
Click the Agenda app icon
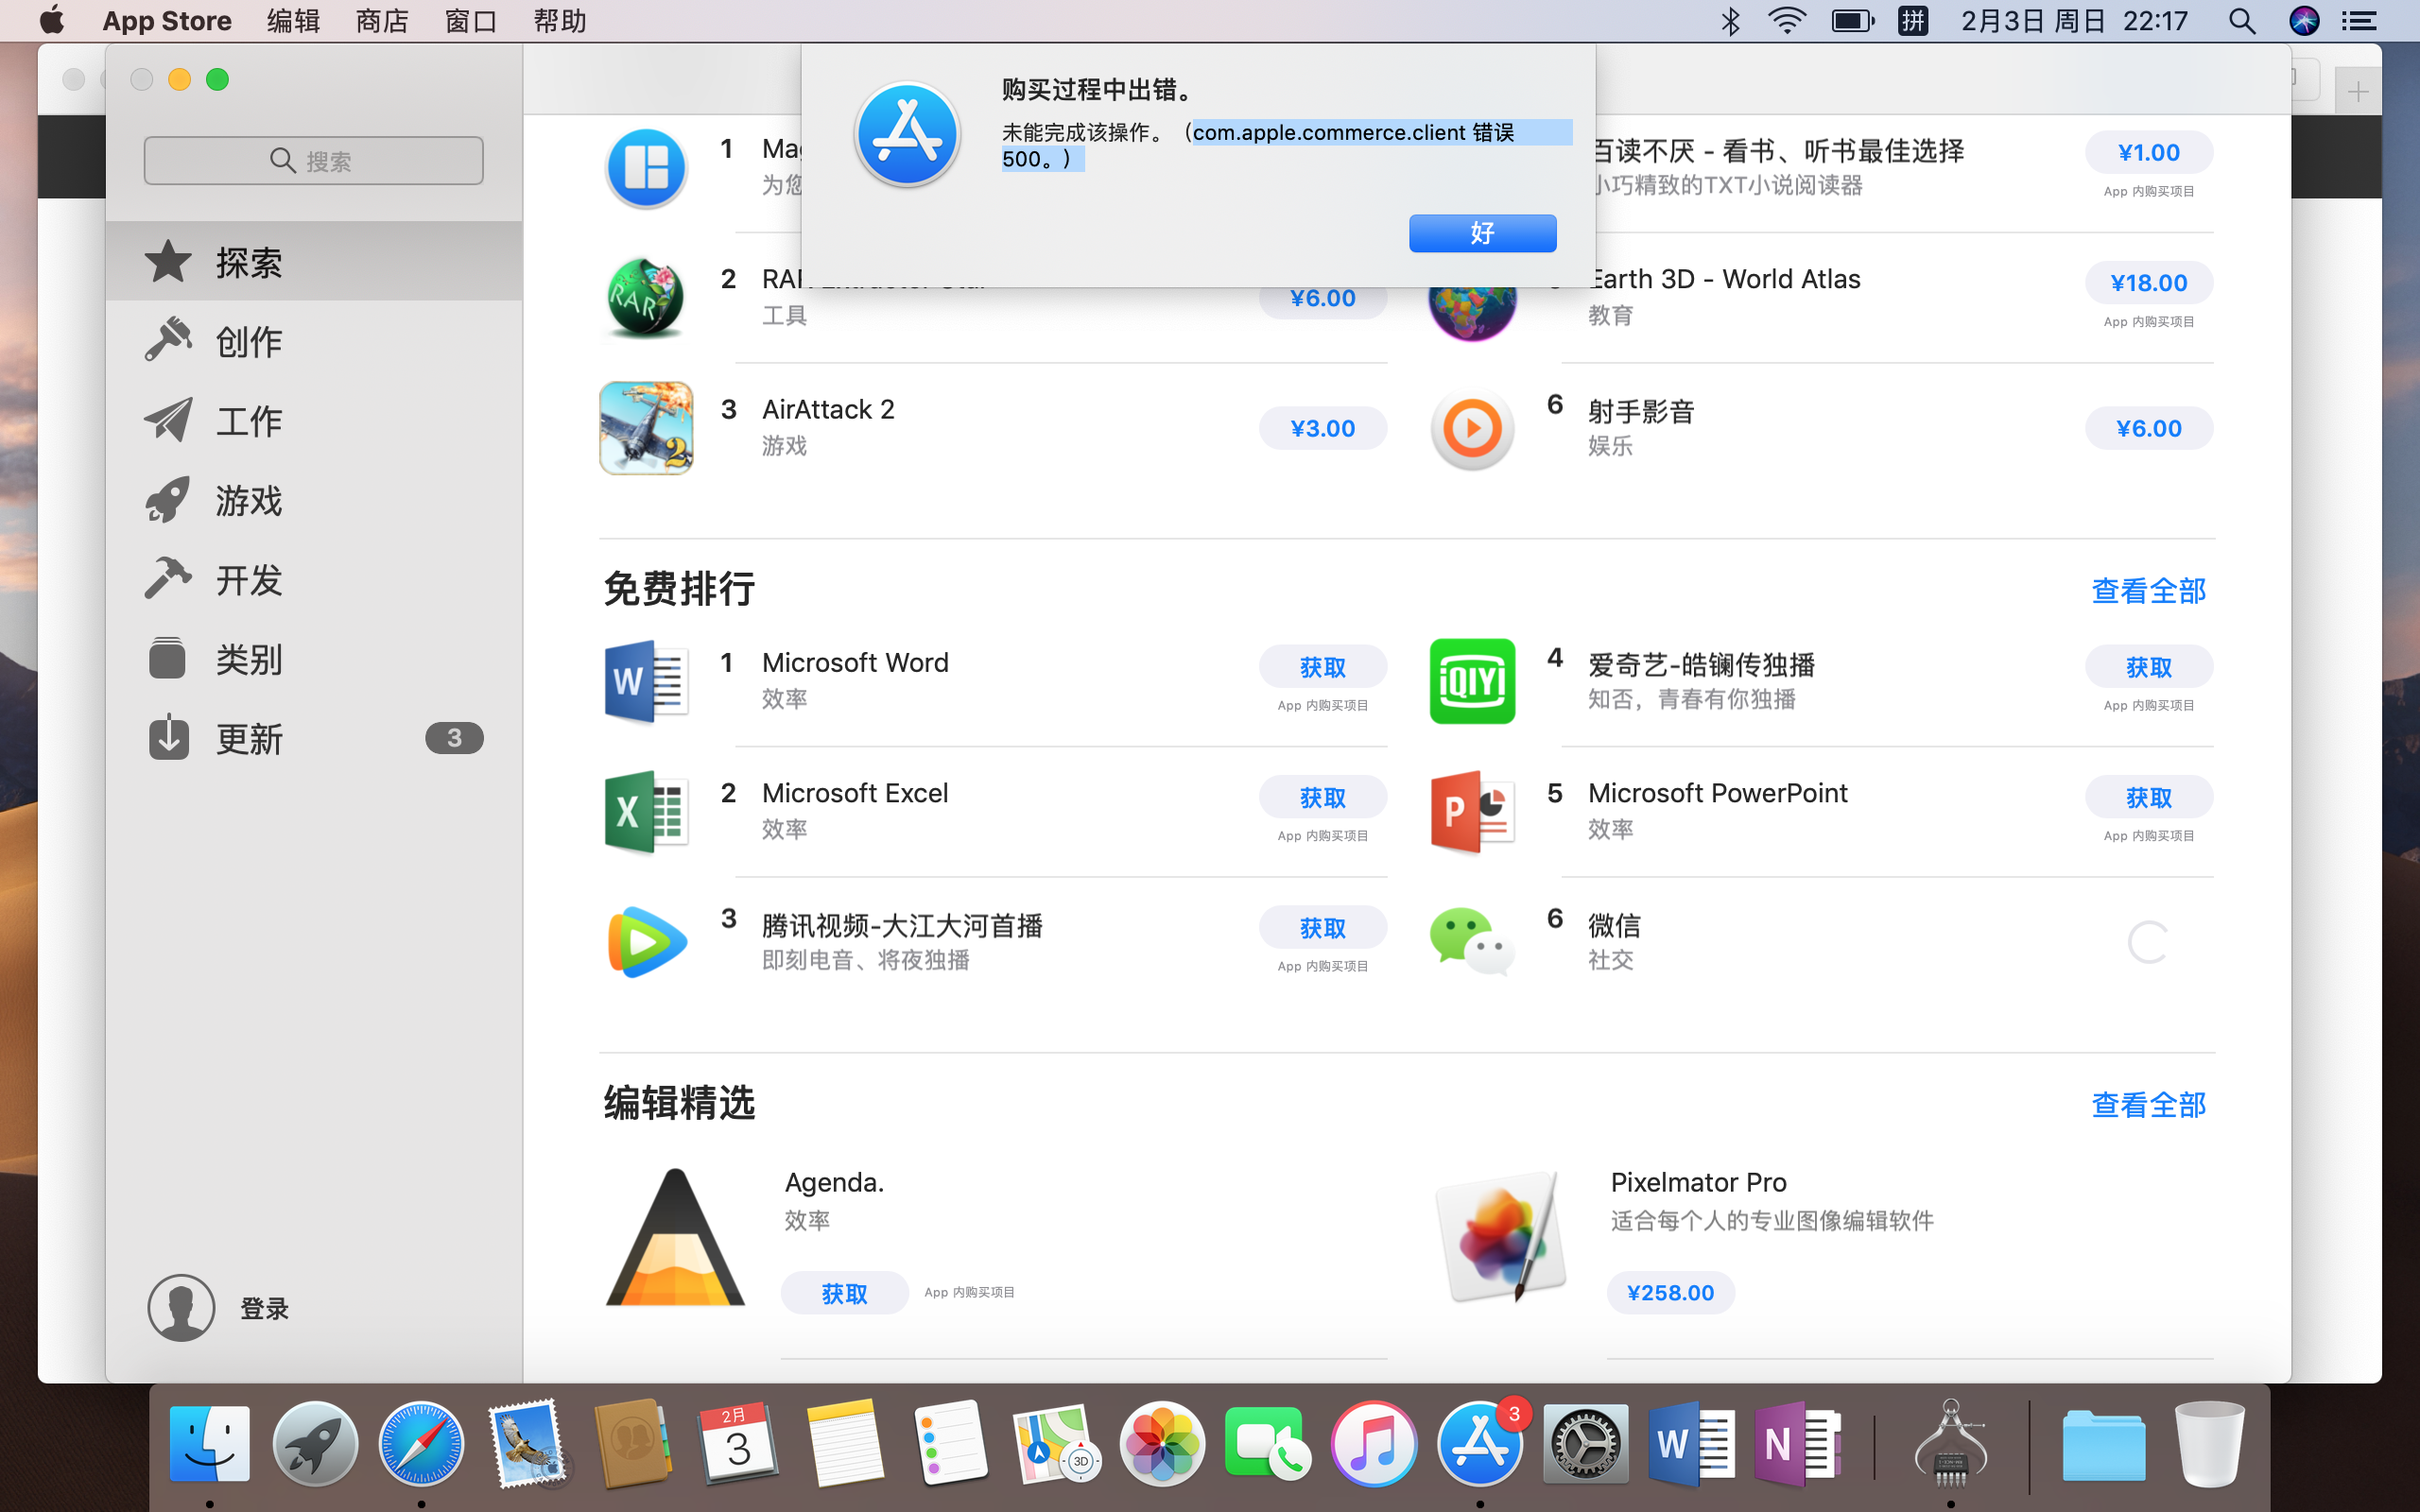coord(676,1238)
